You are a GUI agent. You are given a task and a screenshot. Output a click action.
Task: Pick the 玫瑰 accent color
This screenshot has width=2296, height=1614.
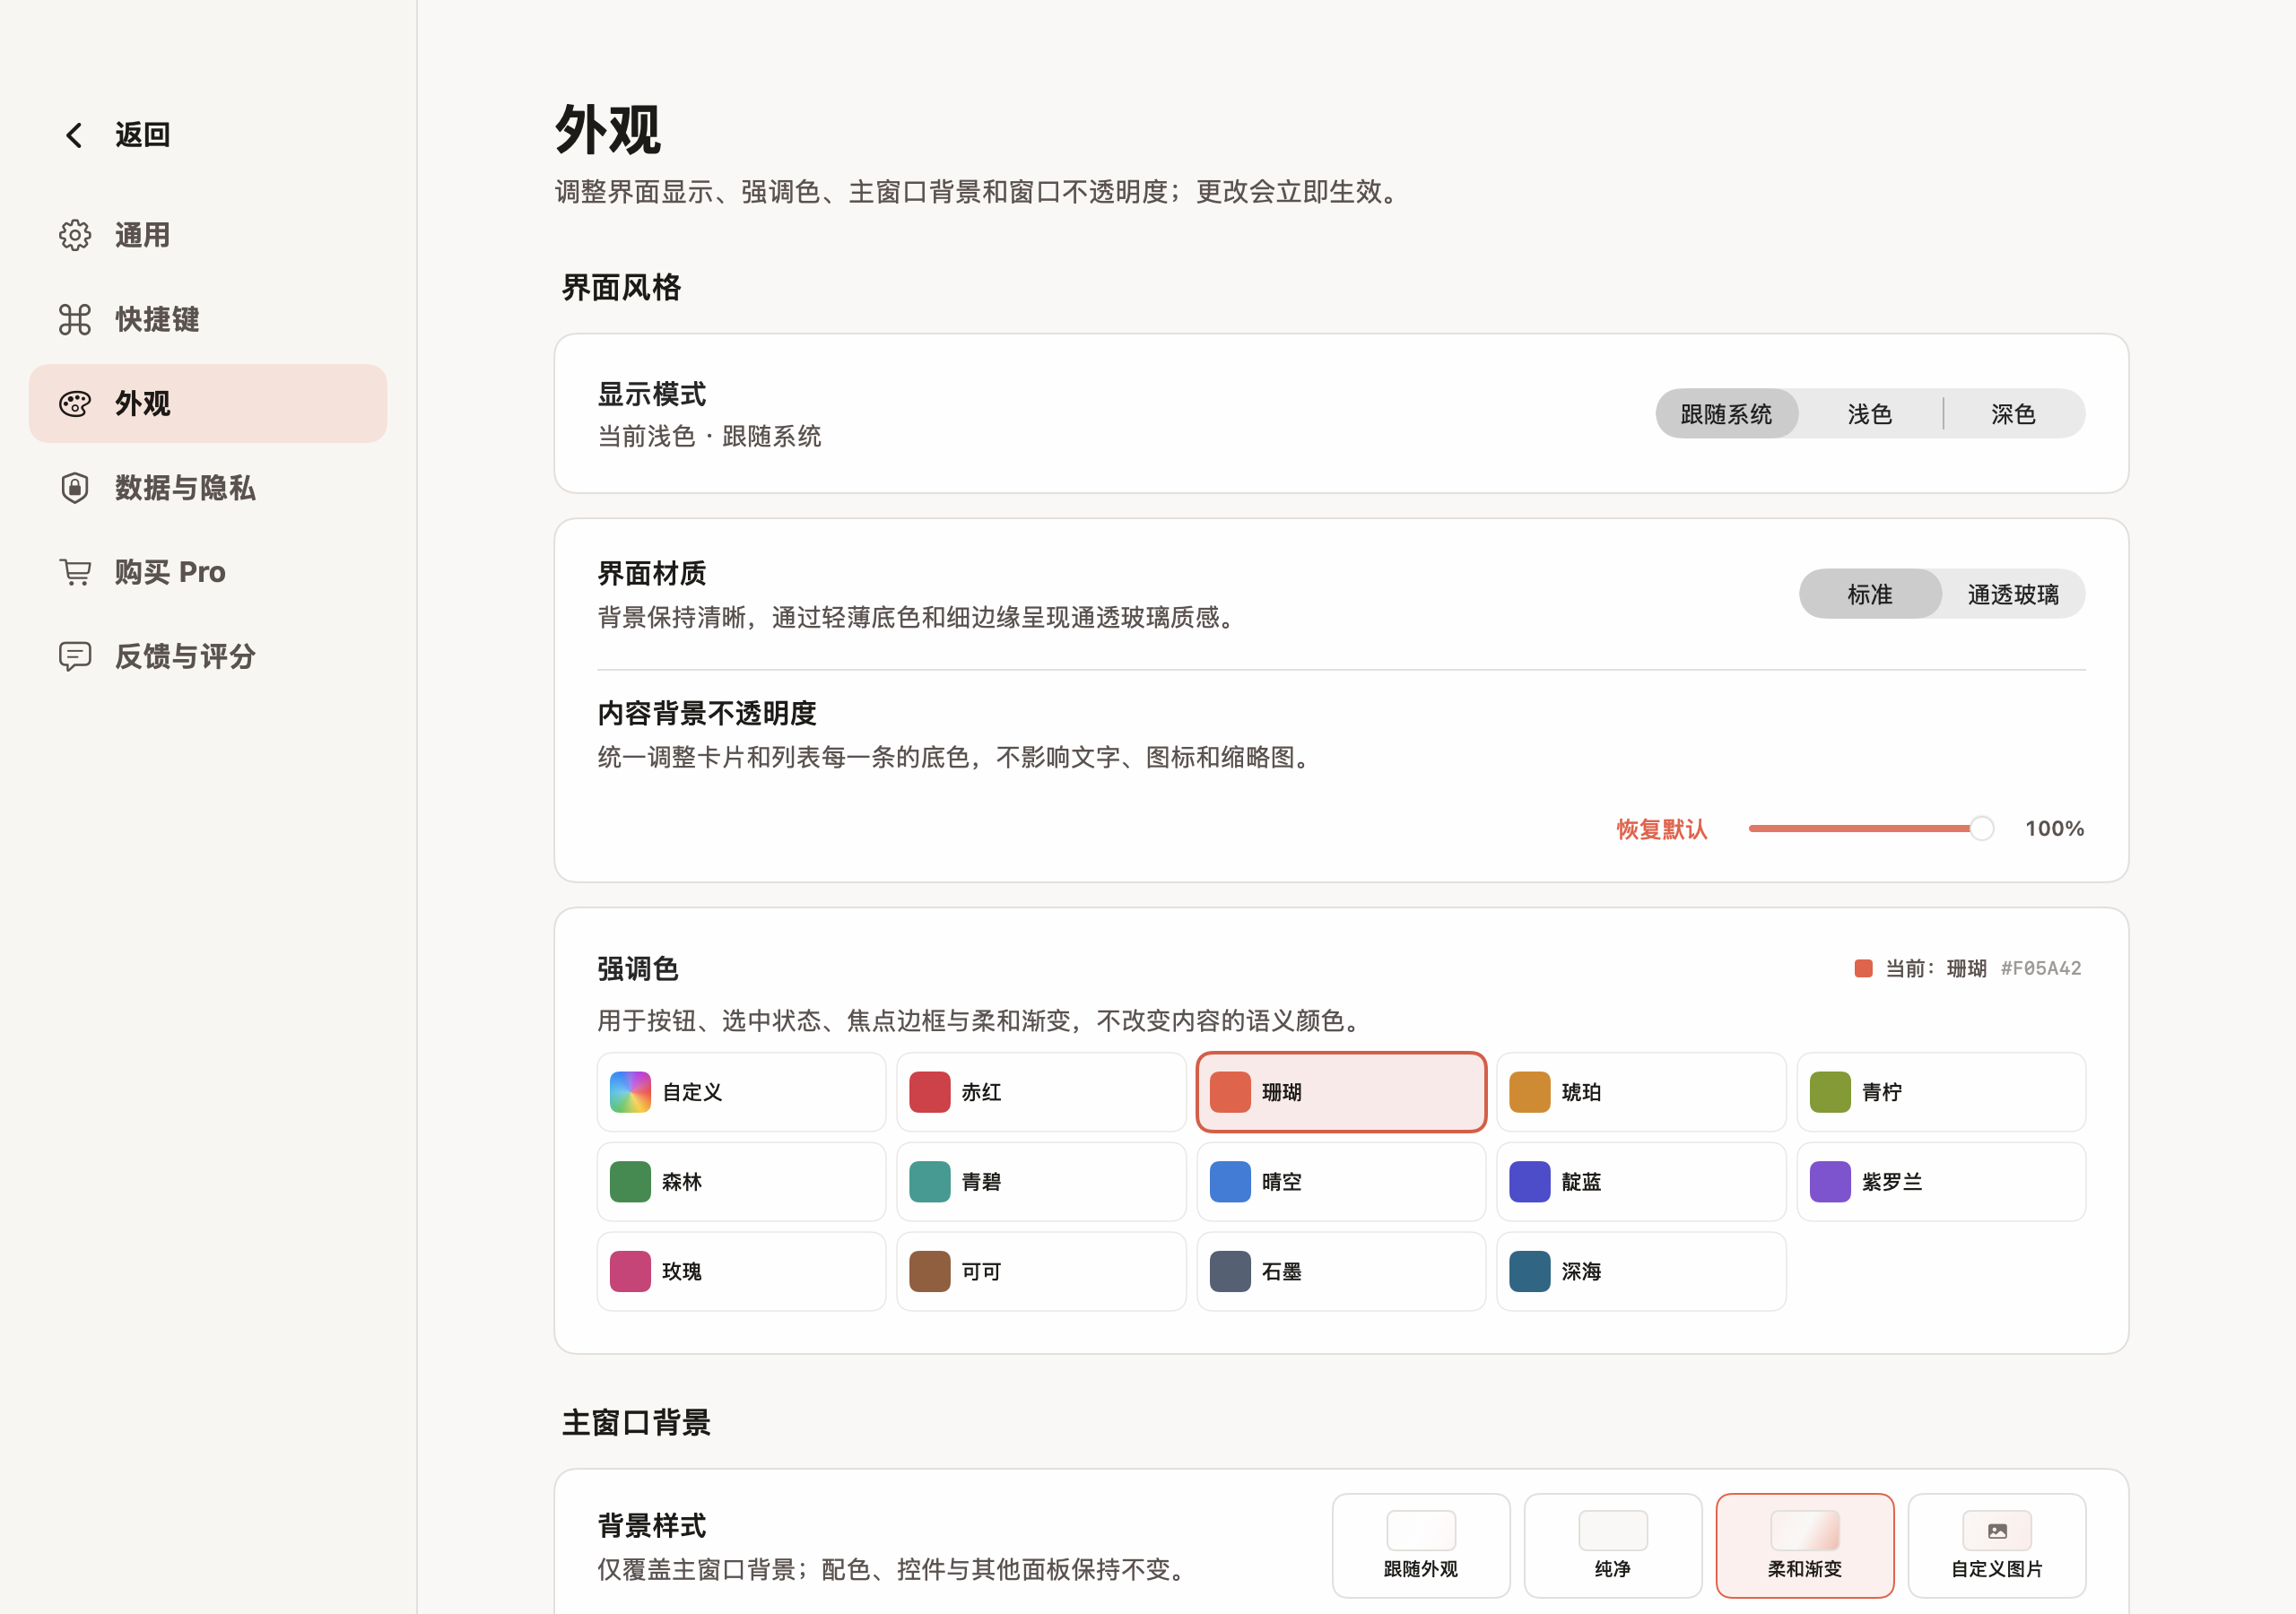click(x=741, y=1271)
